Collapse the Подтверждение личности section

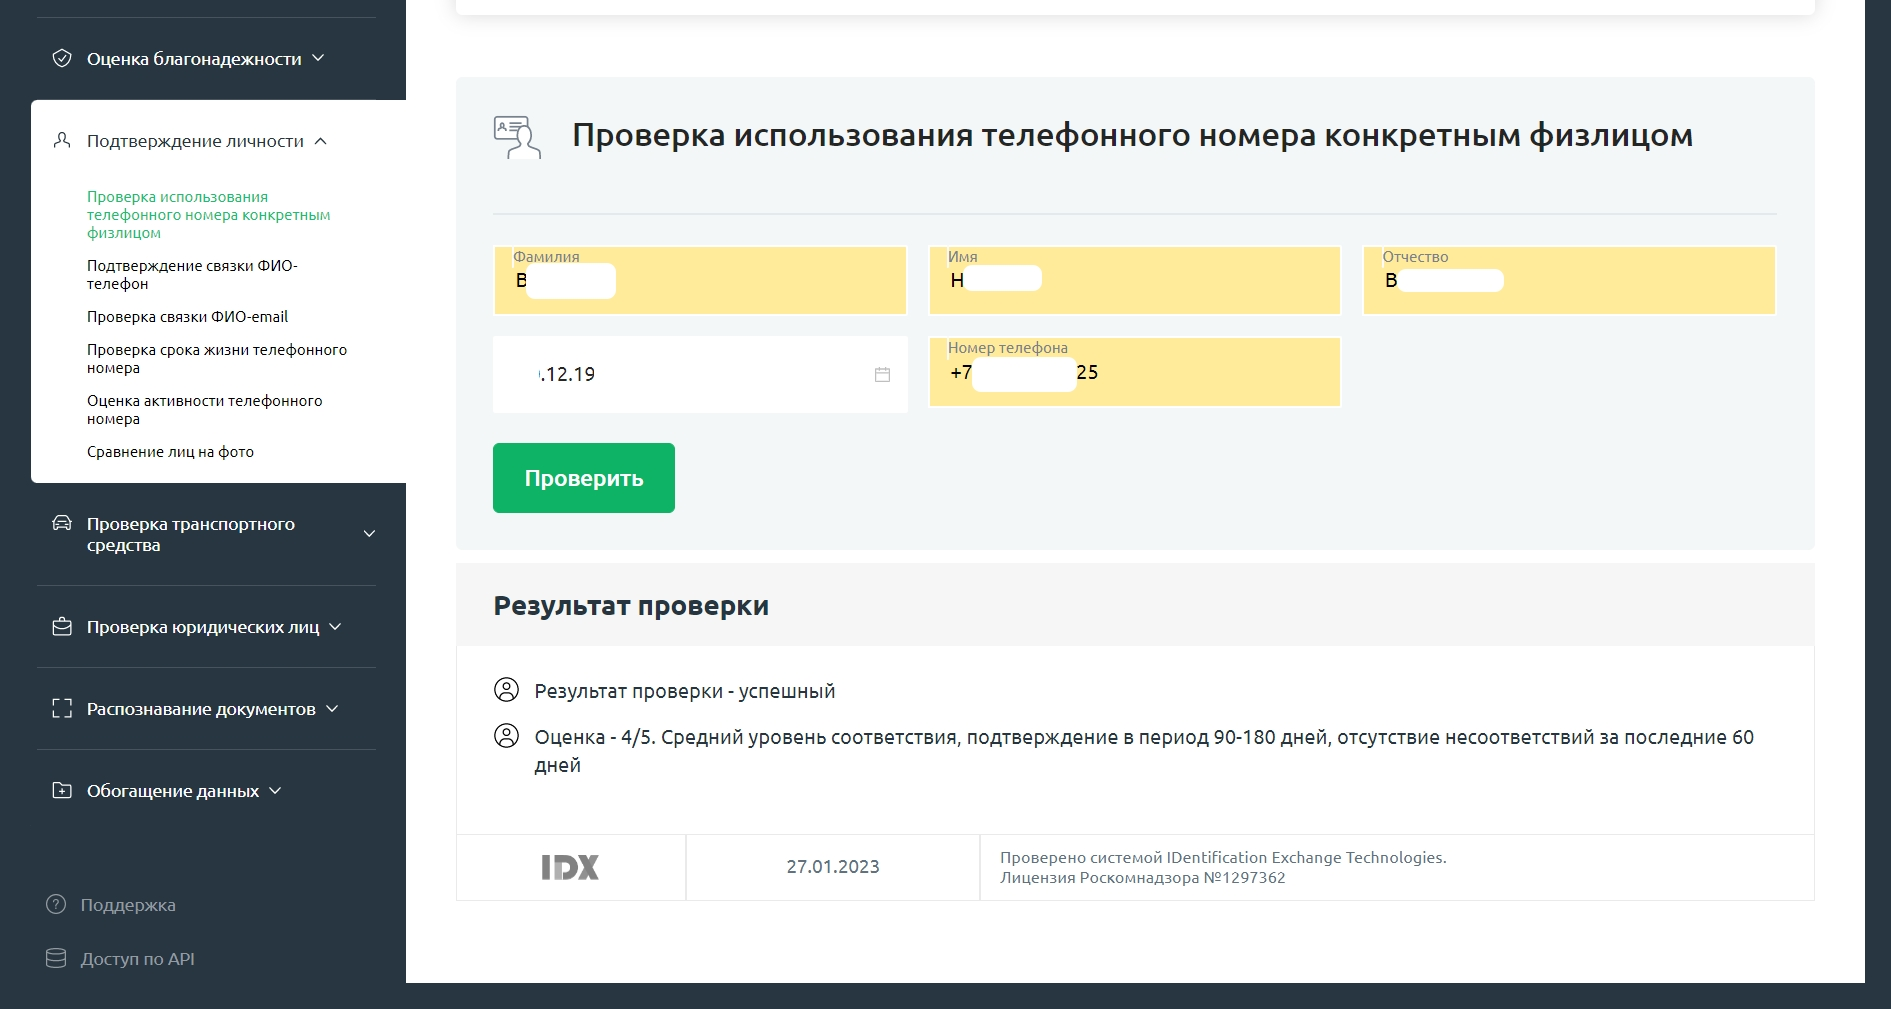tap(322, 141)
